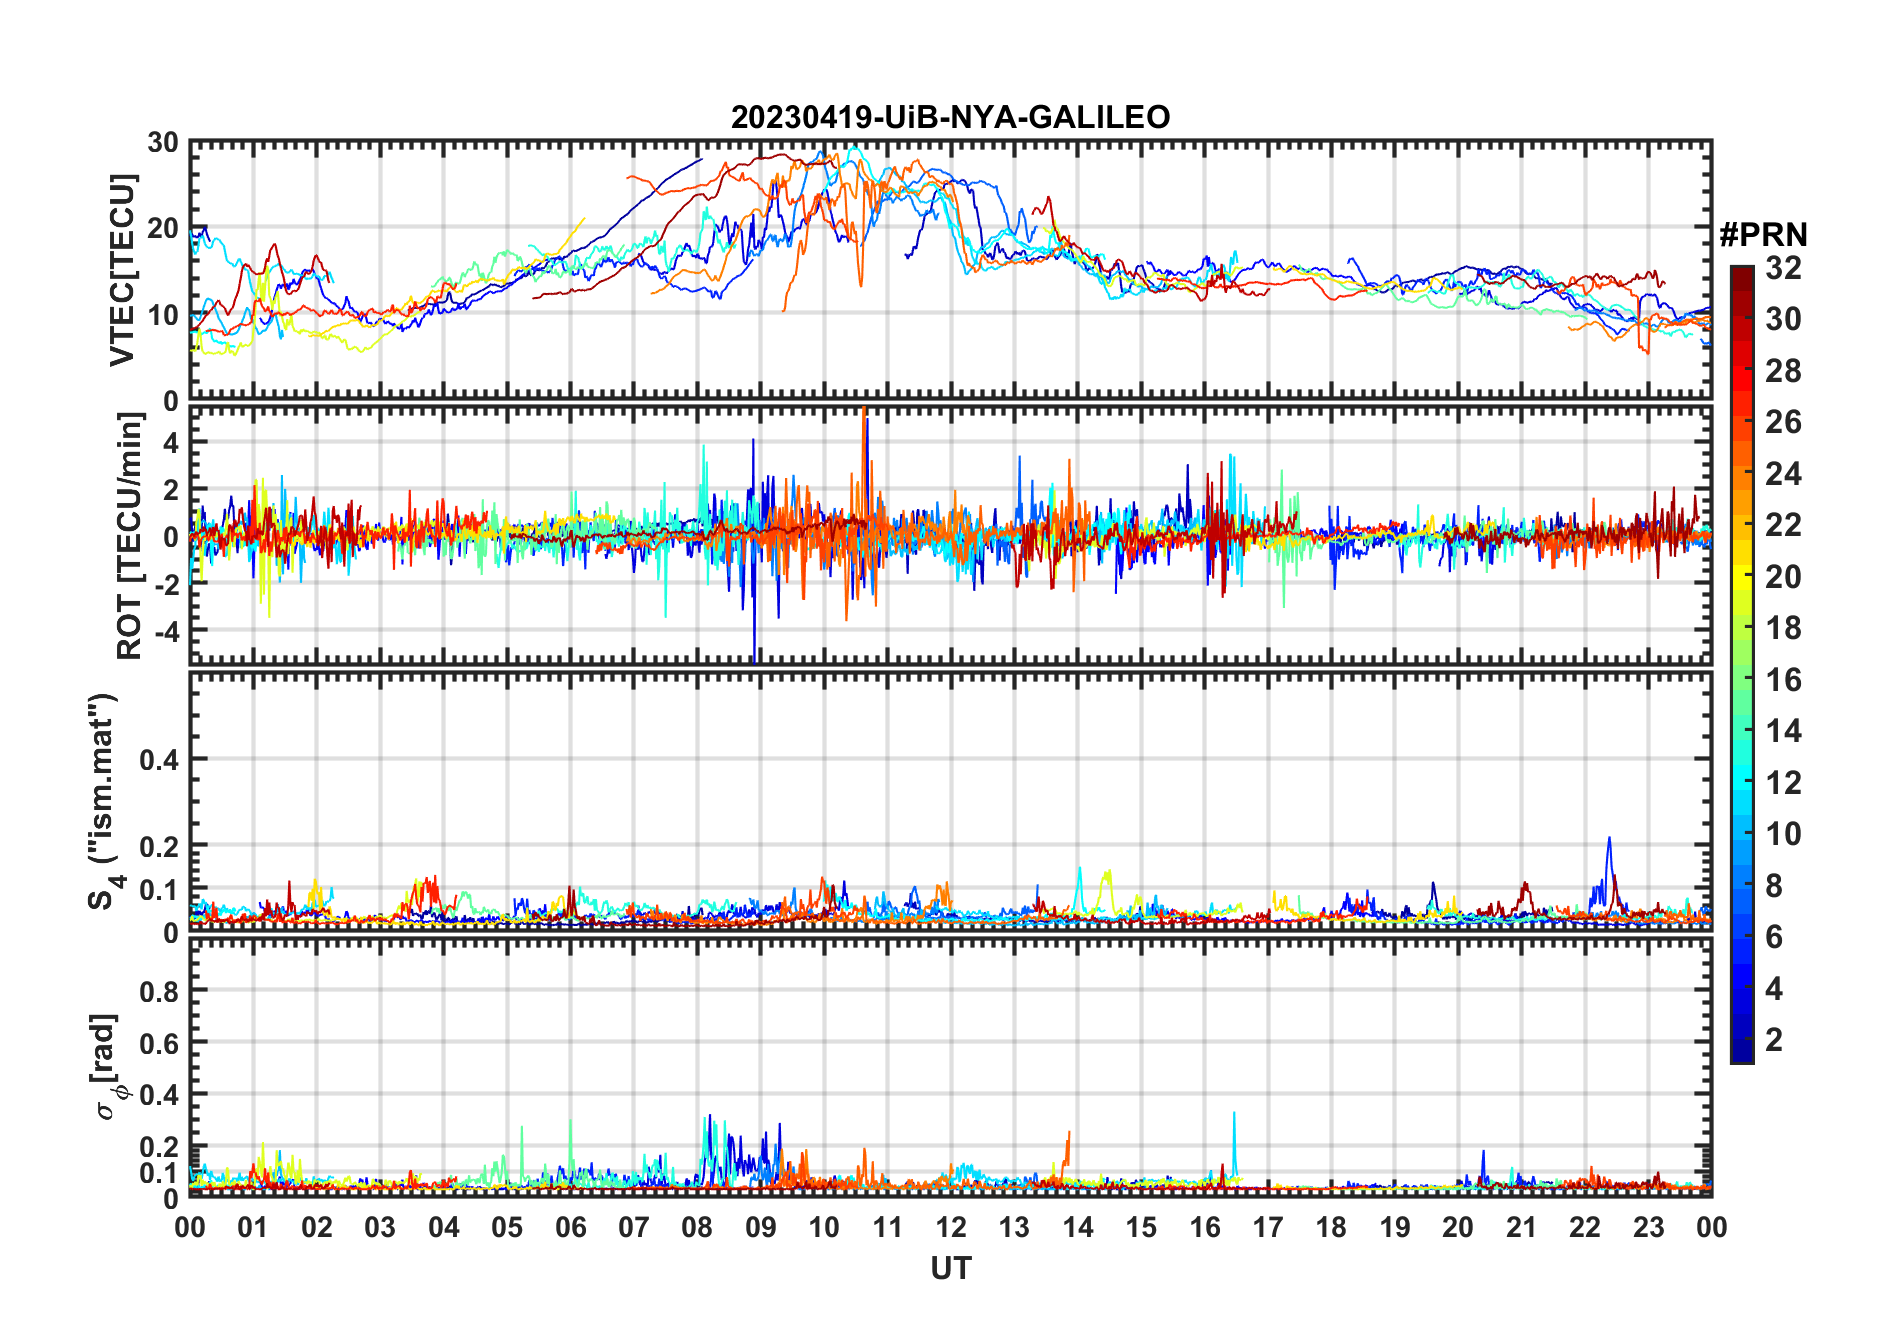Click x-axis tick label 23

pyautogui.click(x=1648, y=1227)
